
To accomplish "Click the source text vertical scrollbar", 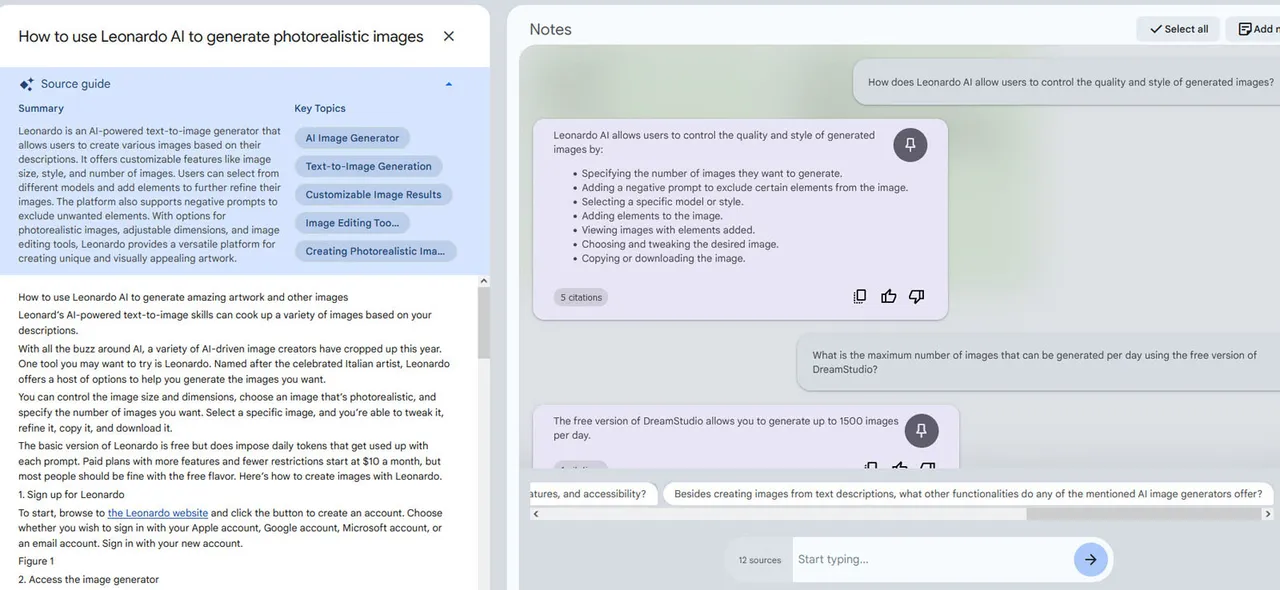I will 484,325.
